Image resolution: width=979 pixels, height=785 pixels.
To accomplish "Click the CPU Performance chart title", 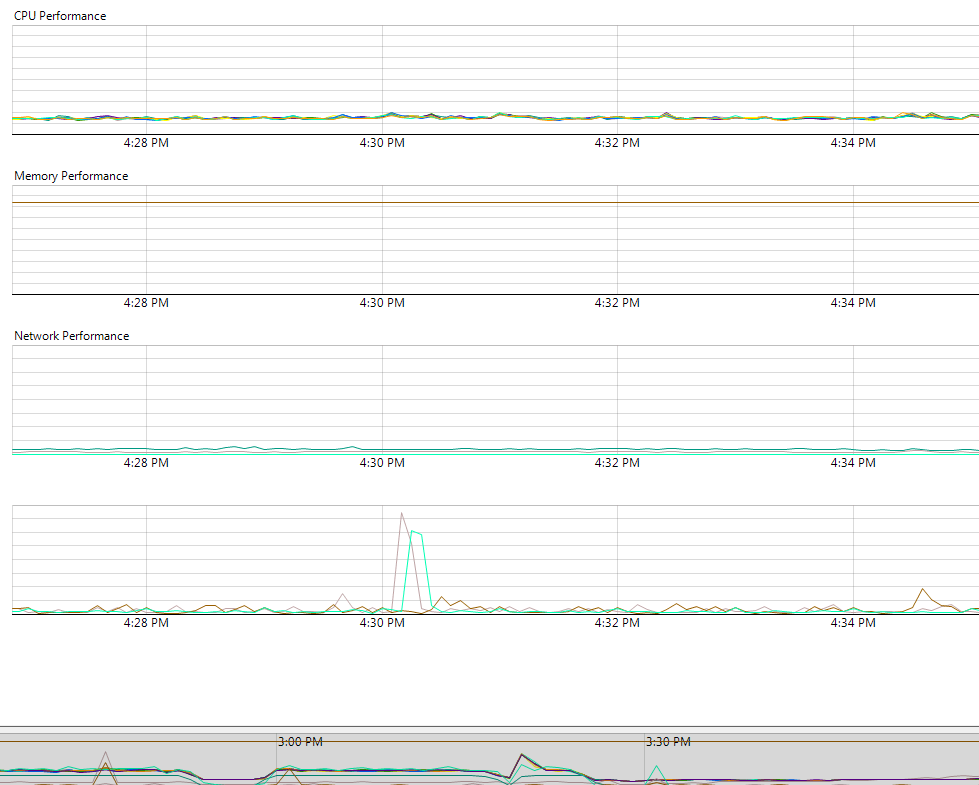I will [60, 16].
